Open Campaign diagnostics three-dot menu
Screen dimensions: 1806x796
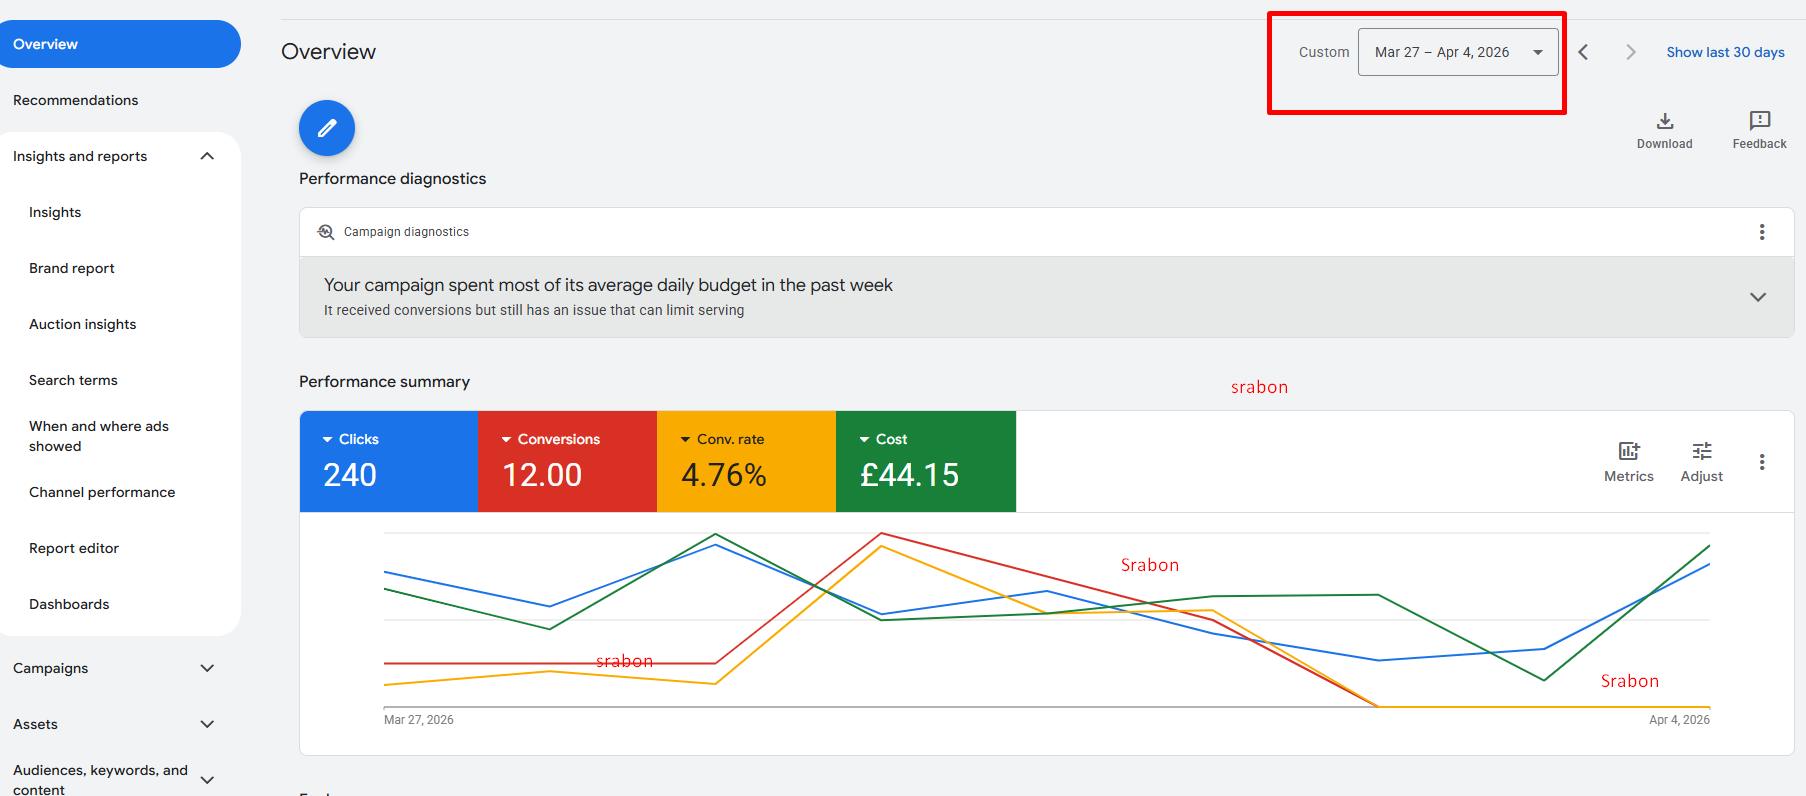(x=1761, y=232)
